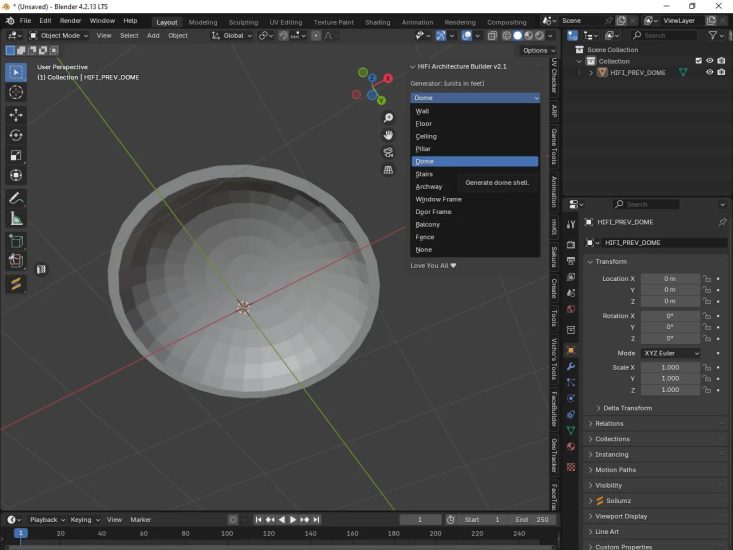This screenshot has height=550, width=733.
Task: Click frame 1 marker on the timeline
Action: (x=20, y=534)
